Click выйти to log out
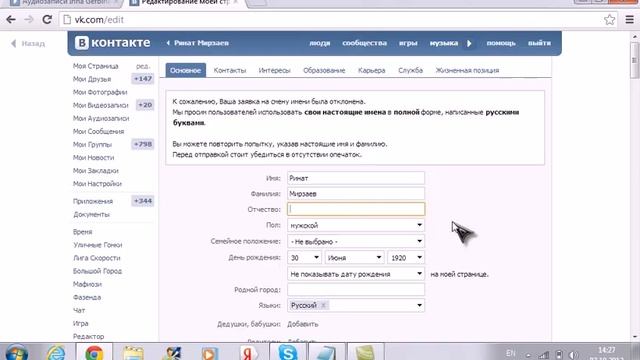The image size is (640, 360). click(539, 43)
